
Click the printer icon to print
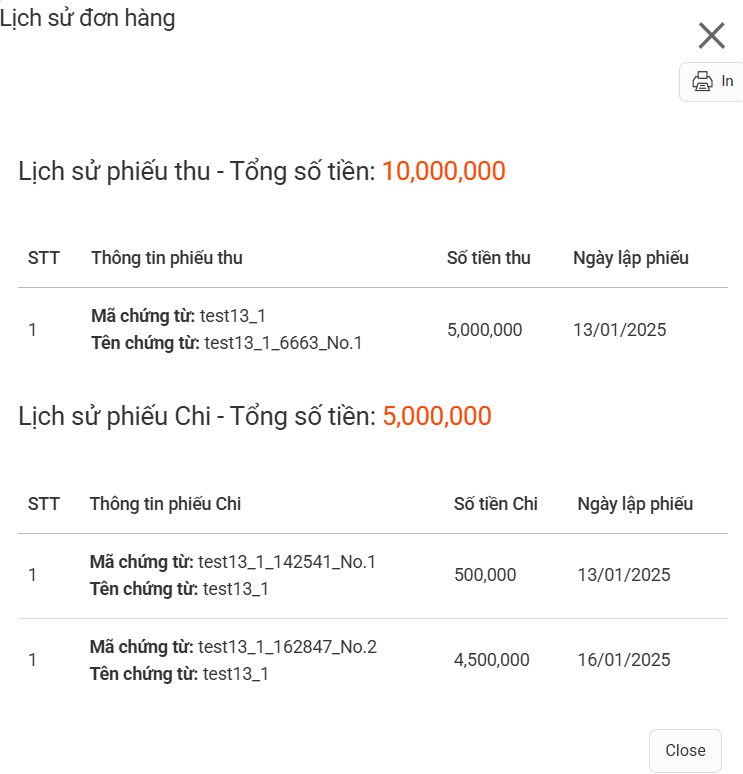point(702,81)
